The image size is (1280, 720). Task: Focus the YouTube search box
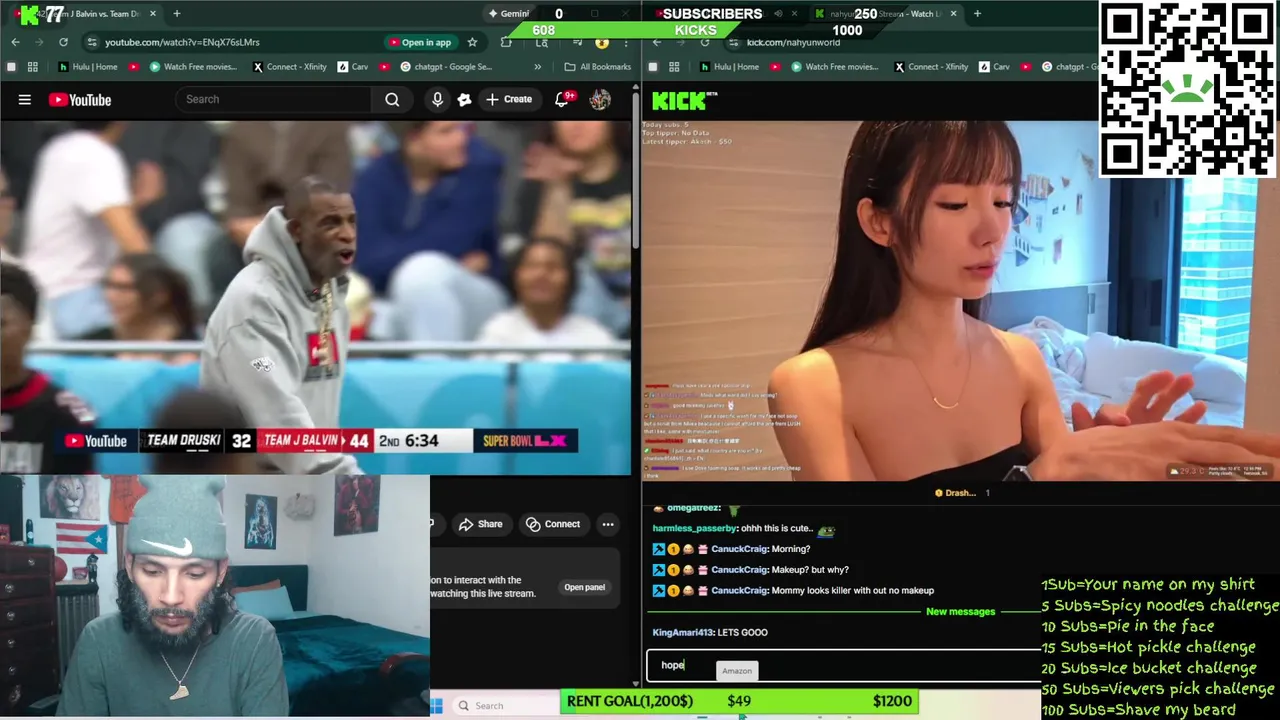274,99
